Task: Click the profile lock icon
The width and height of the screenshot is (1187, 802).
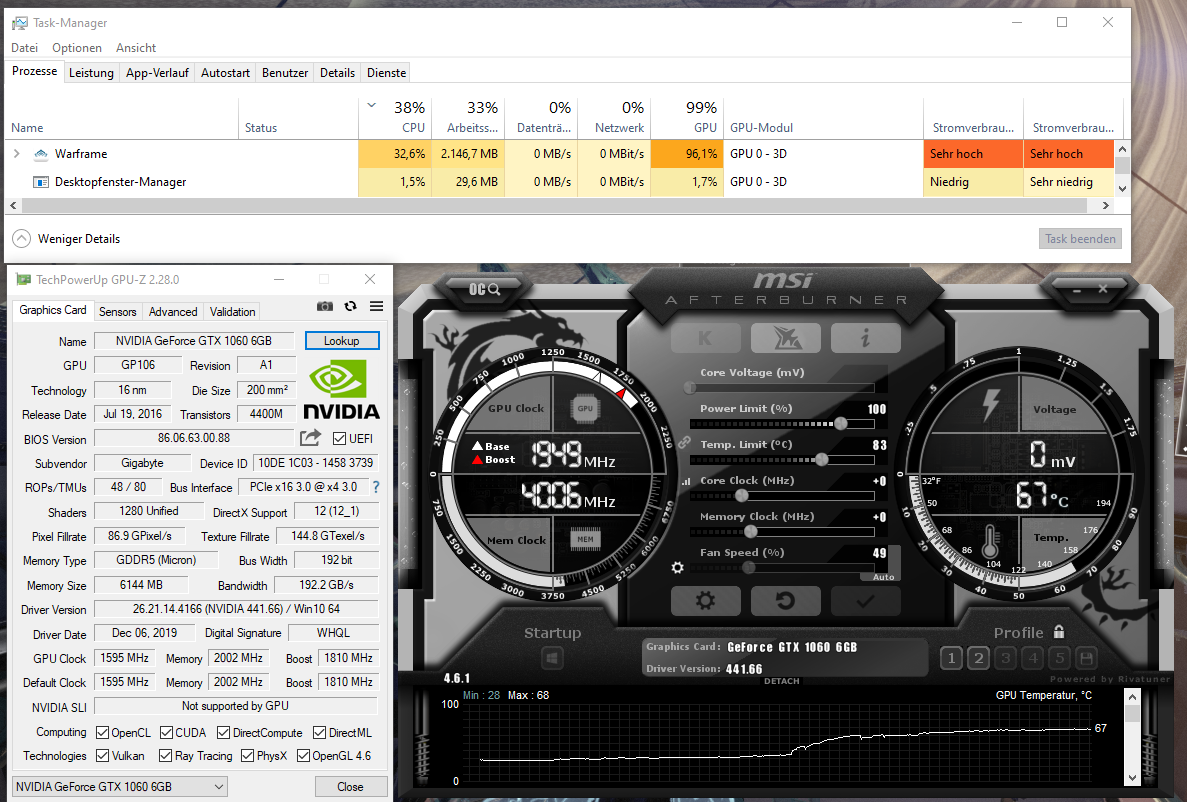Action: click(1059, 632)
